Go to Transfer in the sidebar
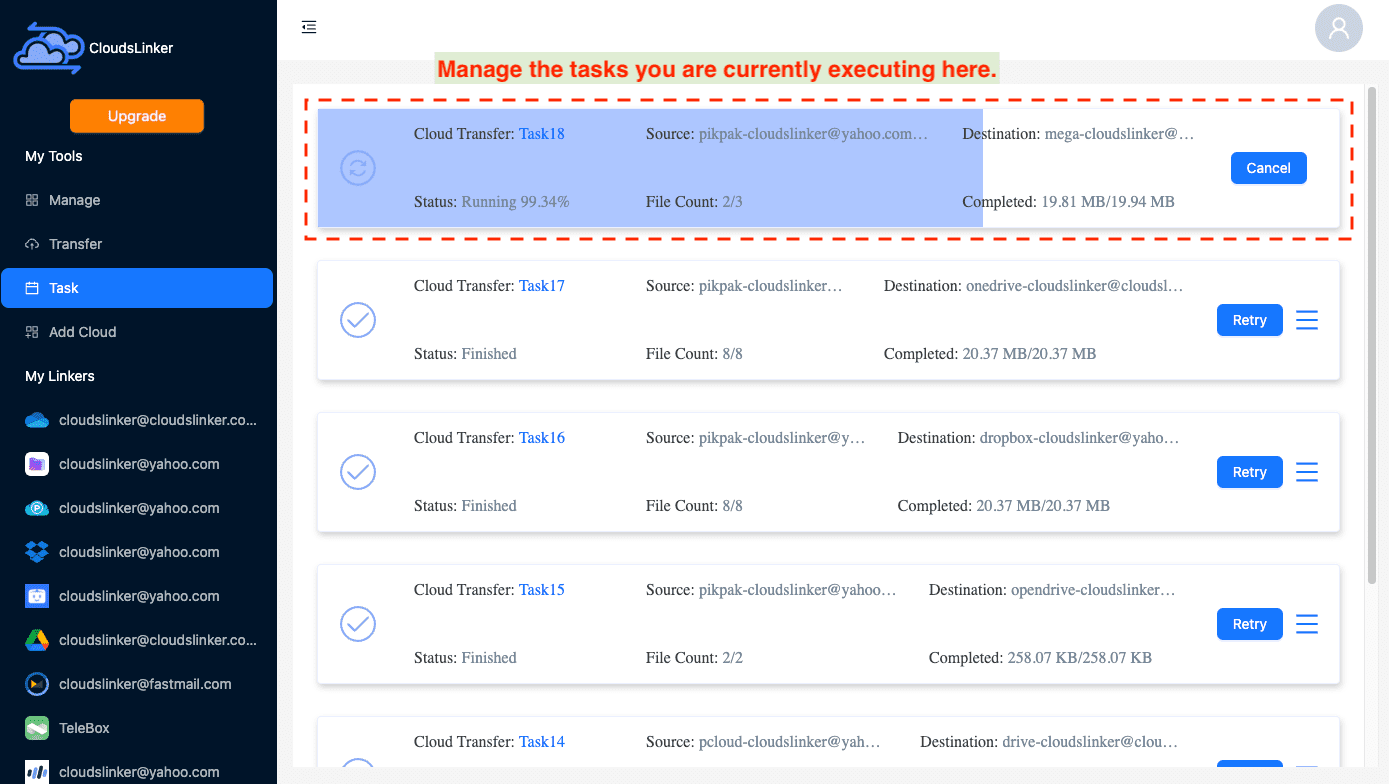1389x784 pixels. tap(75, 244)
